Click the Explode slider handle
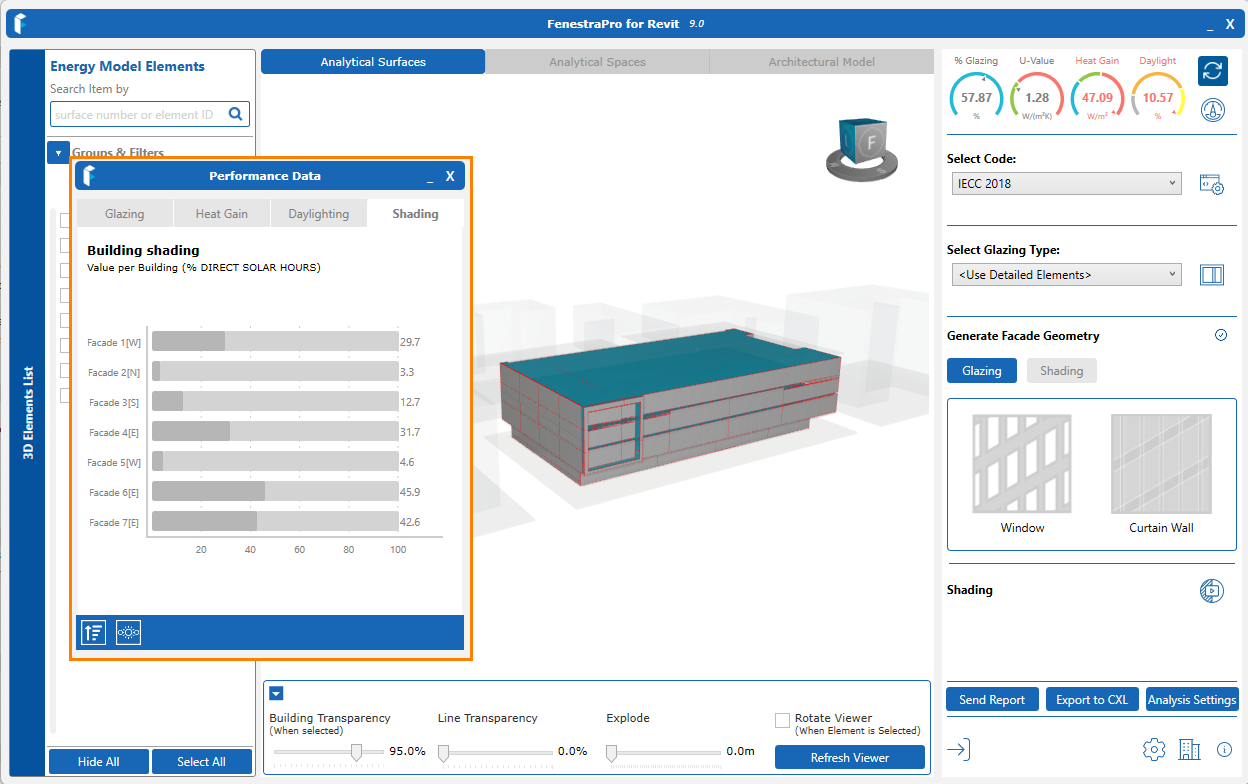 point(611,752)
